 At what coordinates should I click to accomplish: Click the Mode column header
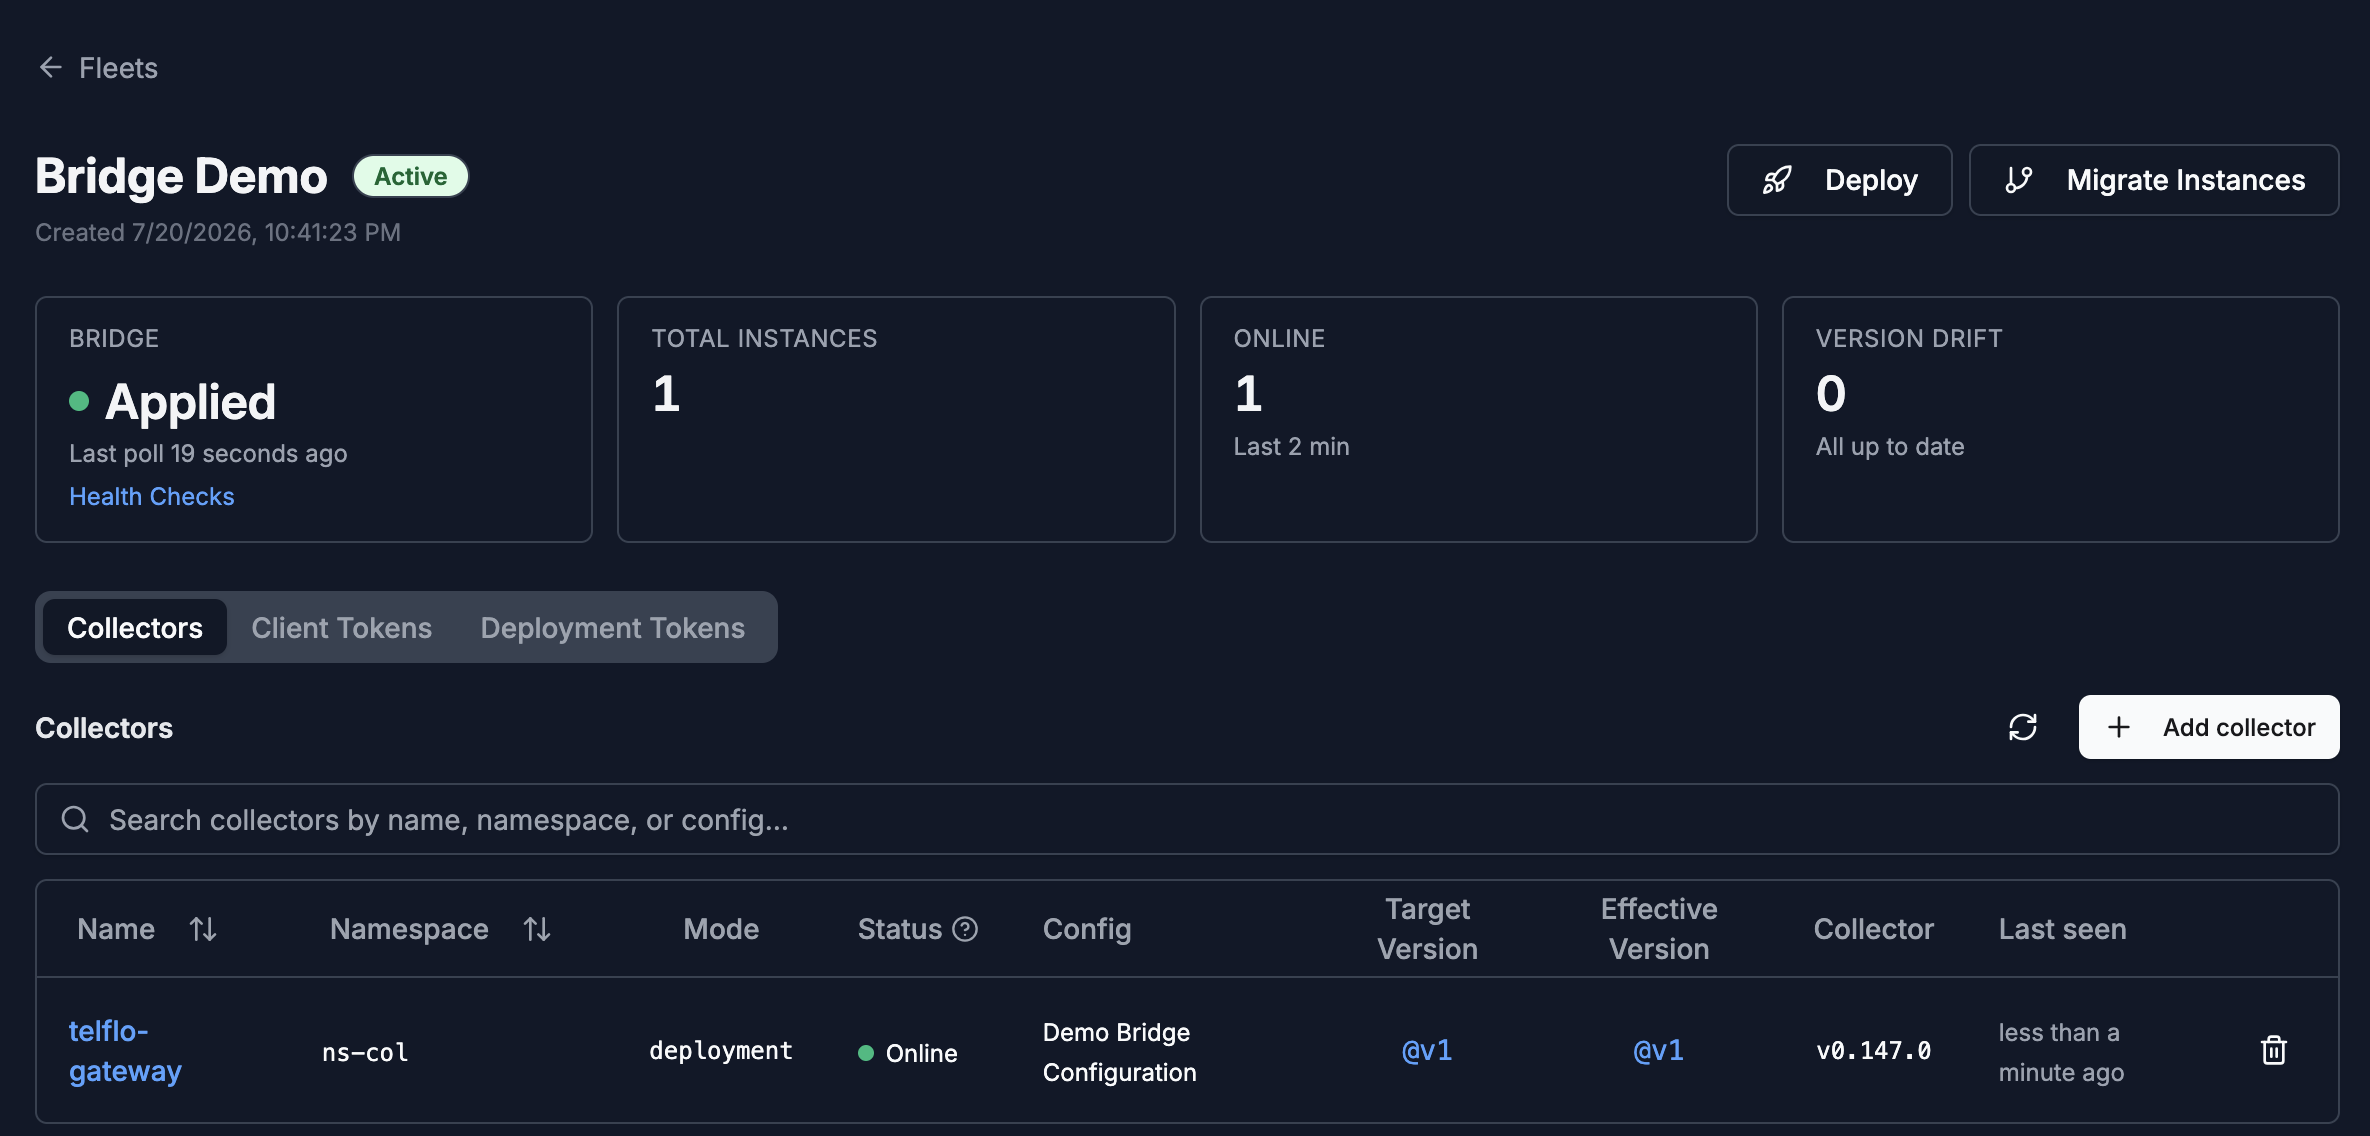(x=721, y=929)
